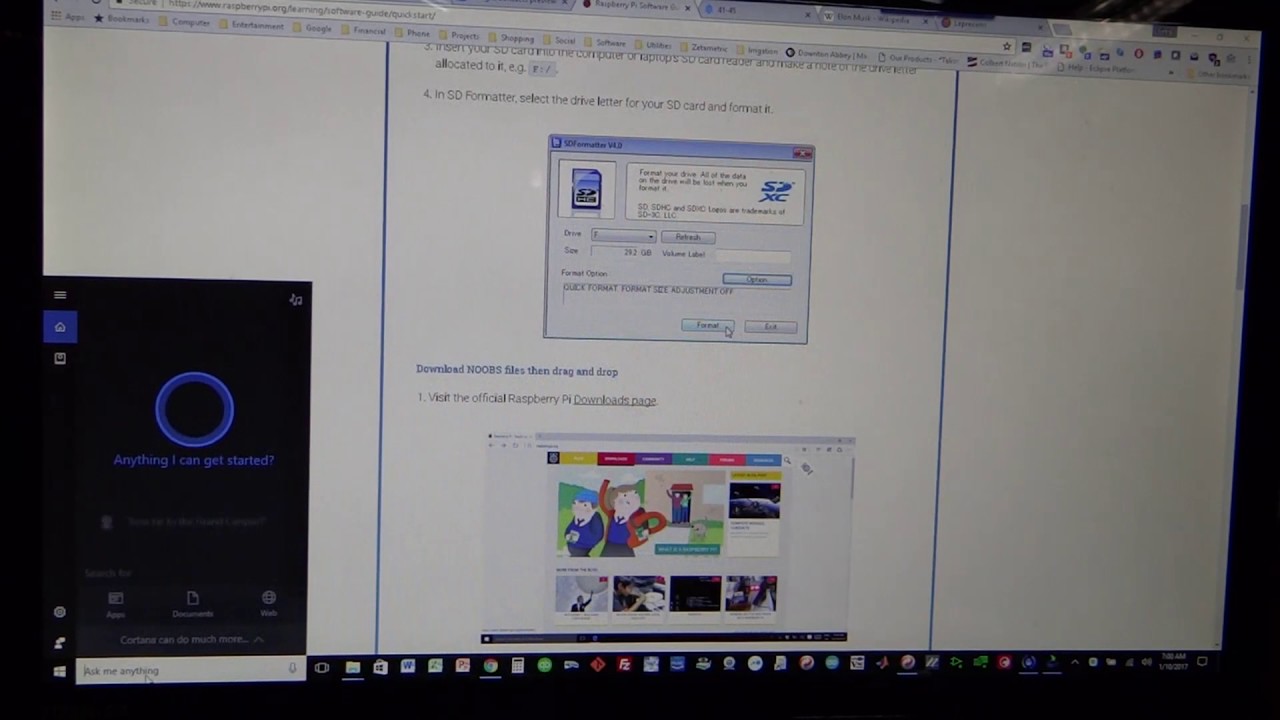
Task: Open the Social bookmarks folder
Action: 559,41
